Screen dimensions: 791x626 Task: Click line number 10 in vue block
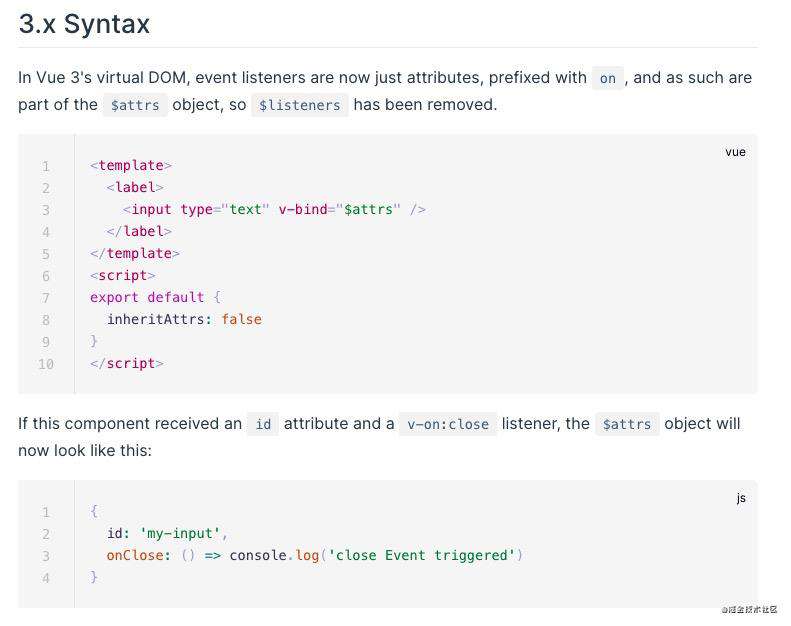click(46, 364)
